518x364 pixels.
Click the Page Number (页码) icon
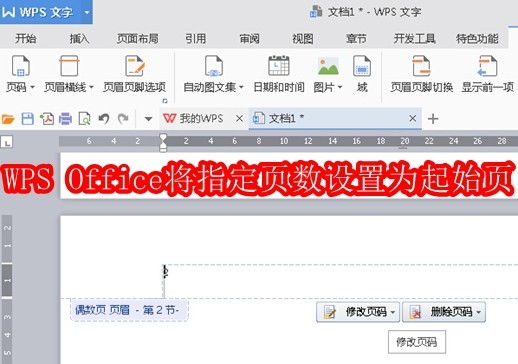[x=21, y=66]
